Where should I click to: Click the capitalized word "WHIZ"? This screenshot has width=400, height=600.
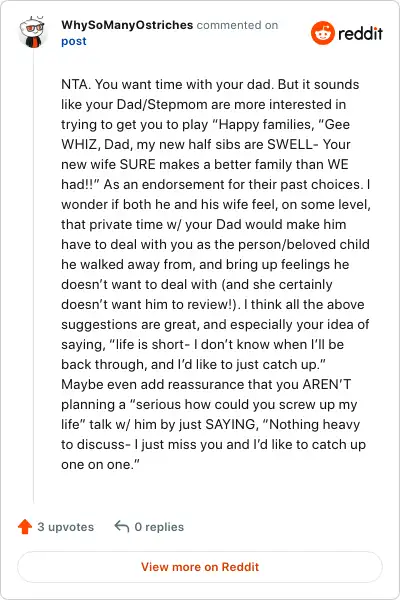pos(80,145)
